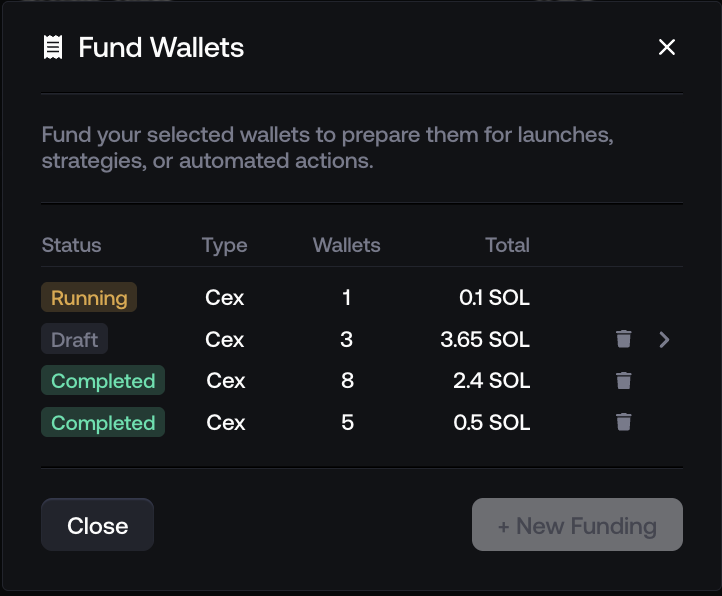Image resolution: width=722 pixels, height=596 pixels.
Task: Select the Completed badge for 8 wallets
Action: (103, 381)
